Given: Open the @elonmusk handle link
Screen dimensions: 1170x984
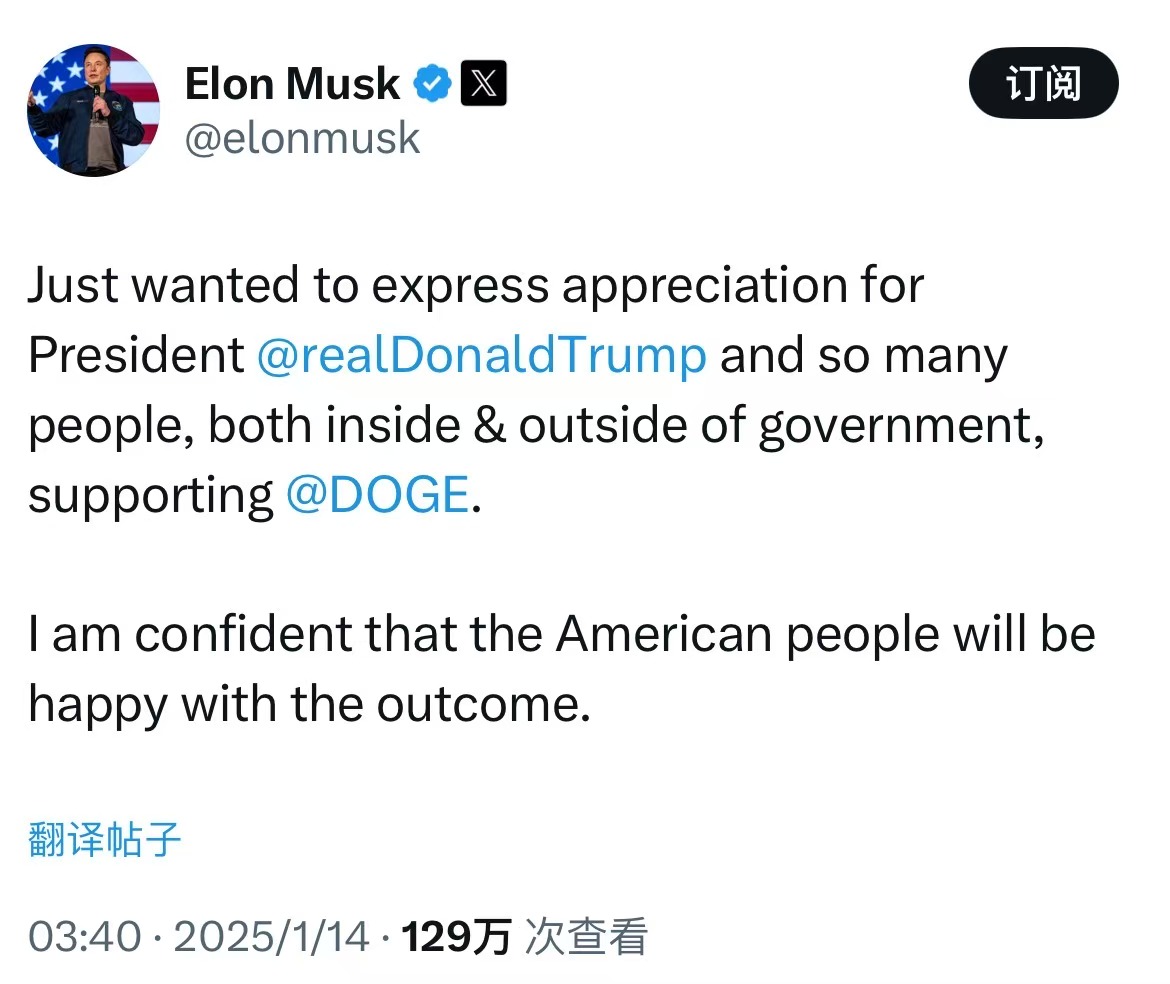Looking at the screenshot, I should (x=302, y=138).
